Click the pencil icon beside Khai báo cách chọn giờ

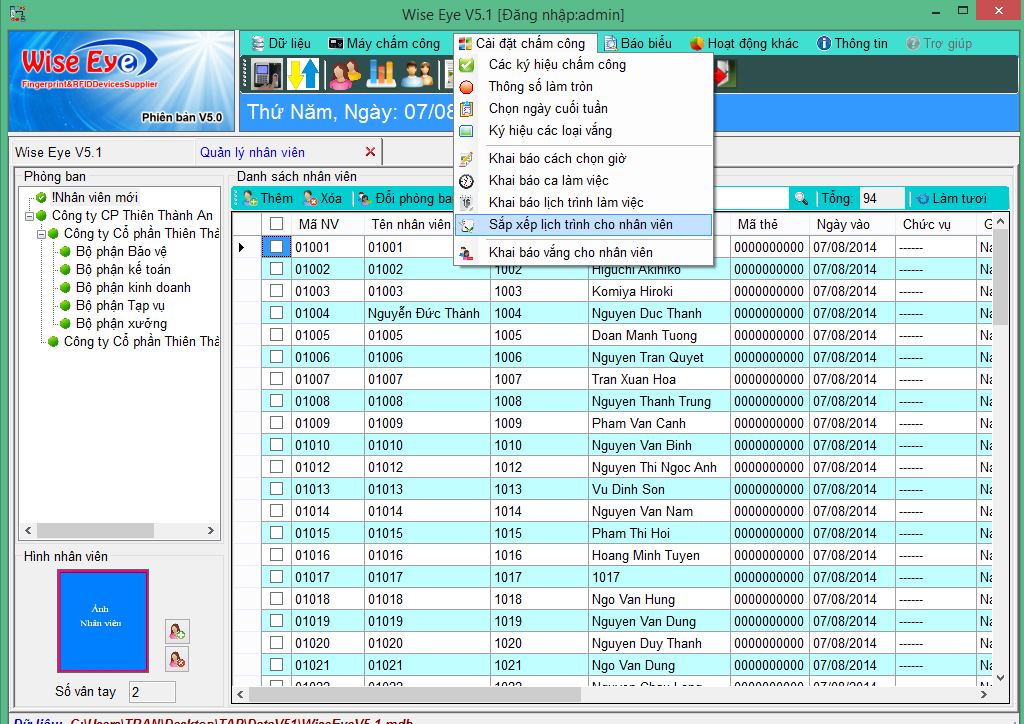click(x=466, y=159)
